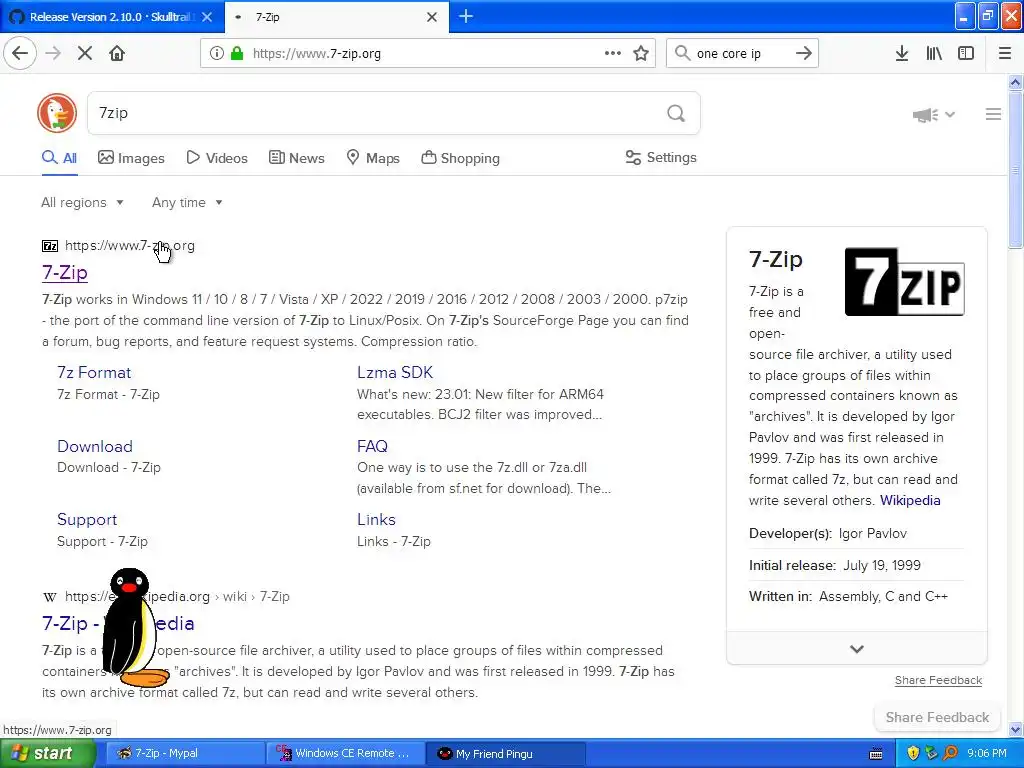Click the 7-Zip logo in info panel

click(x=904, y=281)
